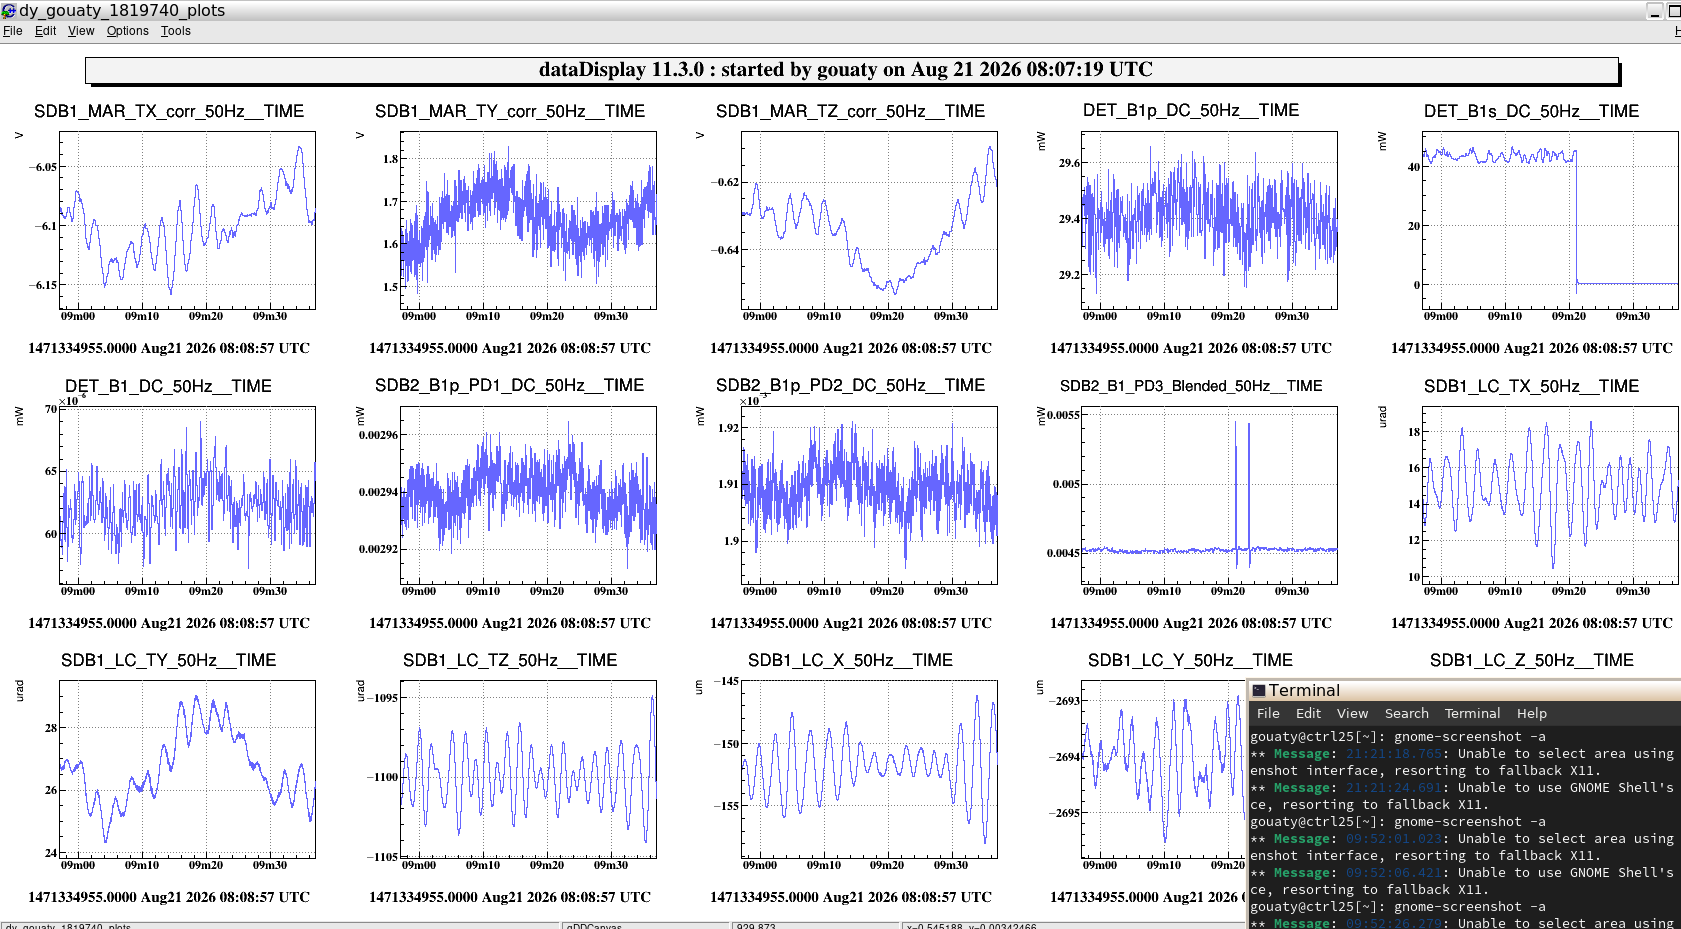This screenshot has height=929, width=1681.
Task: Open the Options menu in dataDisplay
Action: [128, 31]
